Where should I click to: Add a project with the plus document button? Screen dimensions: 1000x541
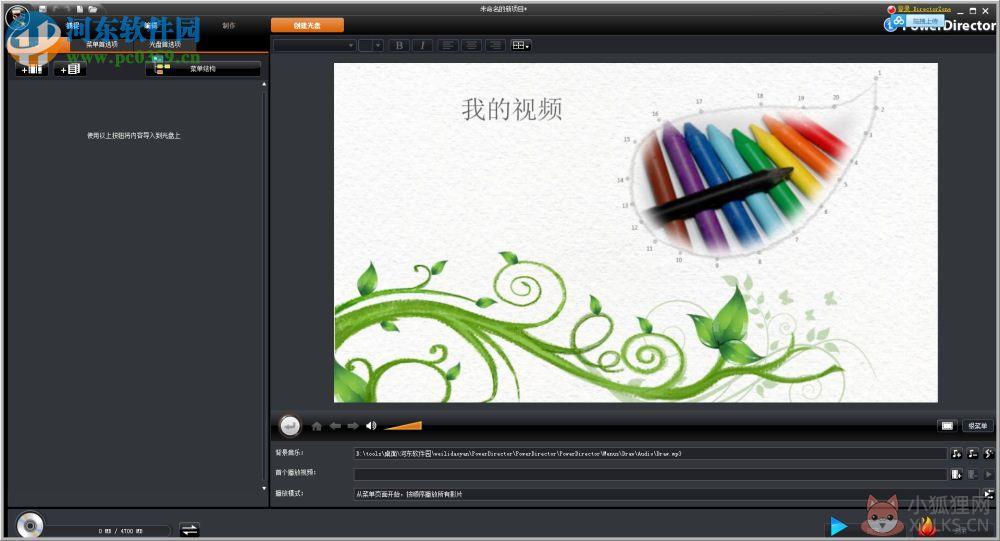coord(70,69)
